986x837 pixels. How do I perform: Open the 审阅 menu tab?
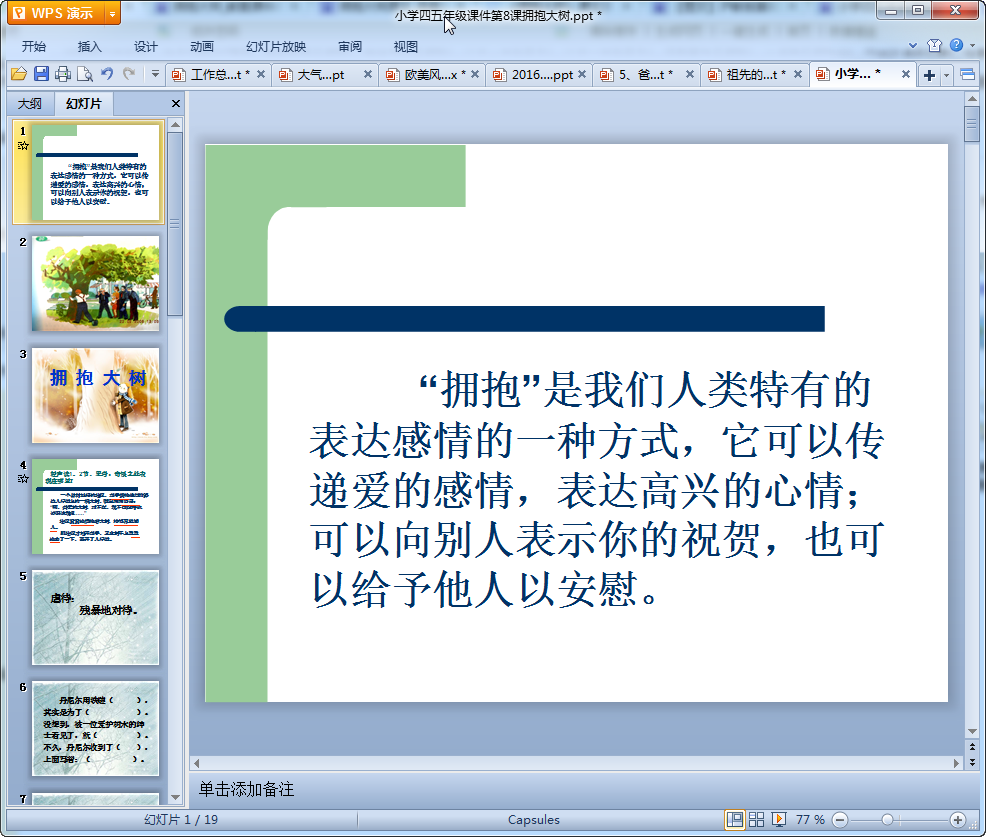click(350, 47)
